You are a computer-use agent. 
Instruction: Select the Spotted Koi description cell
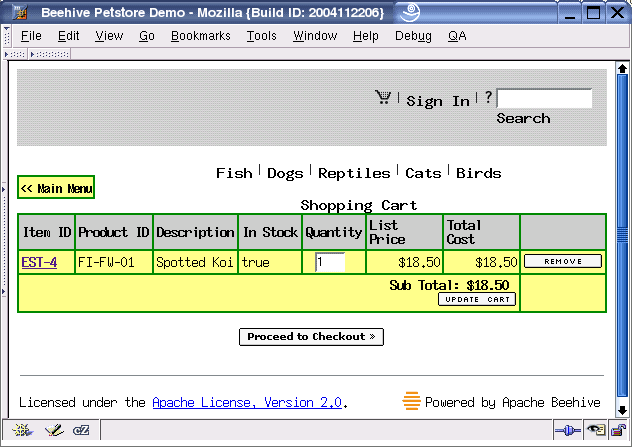[195, 262]
